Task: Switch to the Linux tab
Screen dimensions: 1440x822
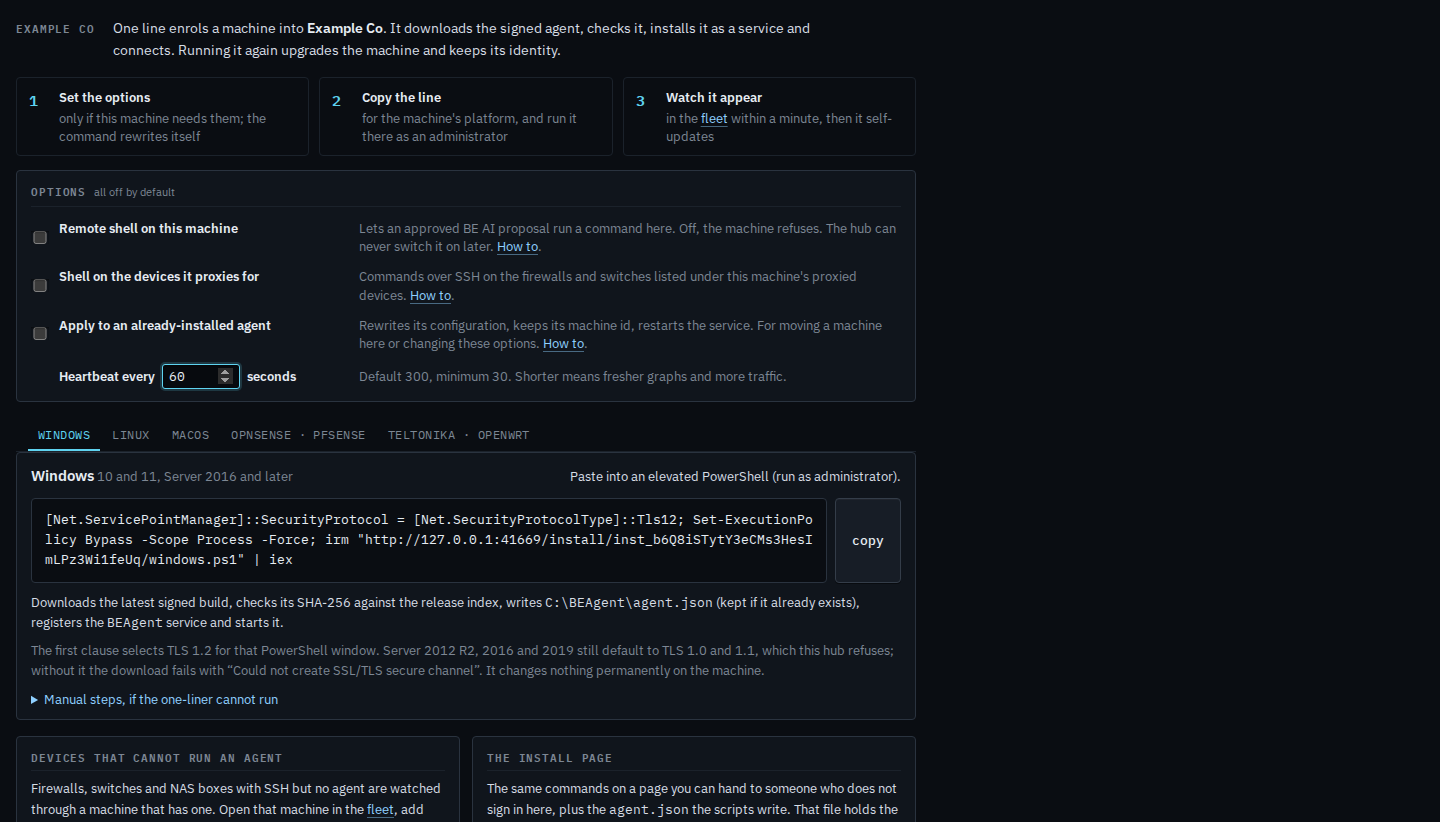Action: (131, 435)
